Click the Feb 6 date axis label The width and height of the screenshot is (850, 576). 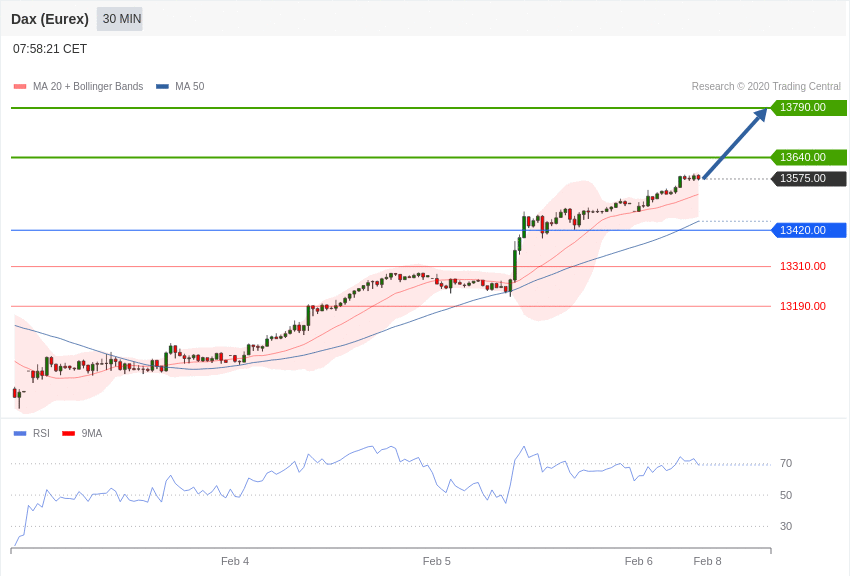(639, 561)
